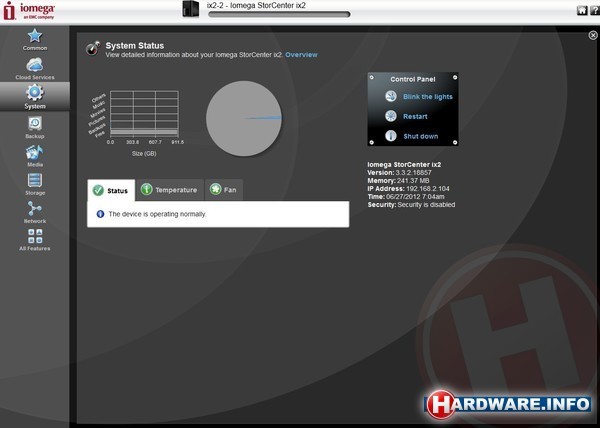Open Cloud Services in sidebar
Image resolution: width=600 pixels, height=428 pixels.
35,69
